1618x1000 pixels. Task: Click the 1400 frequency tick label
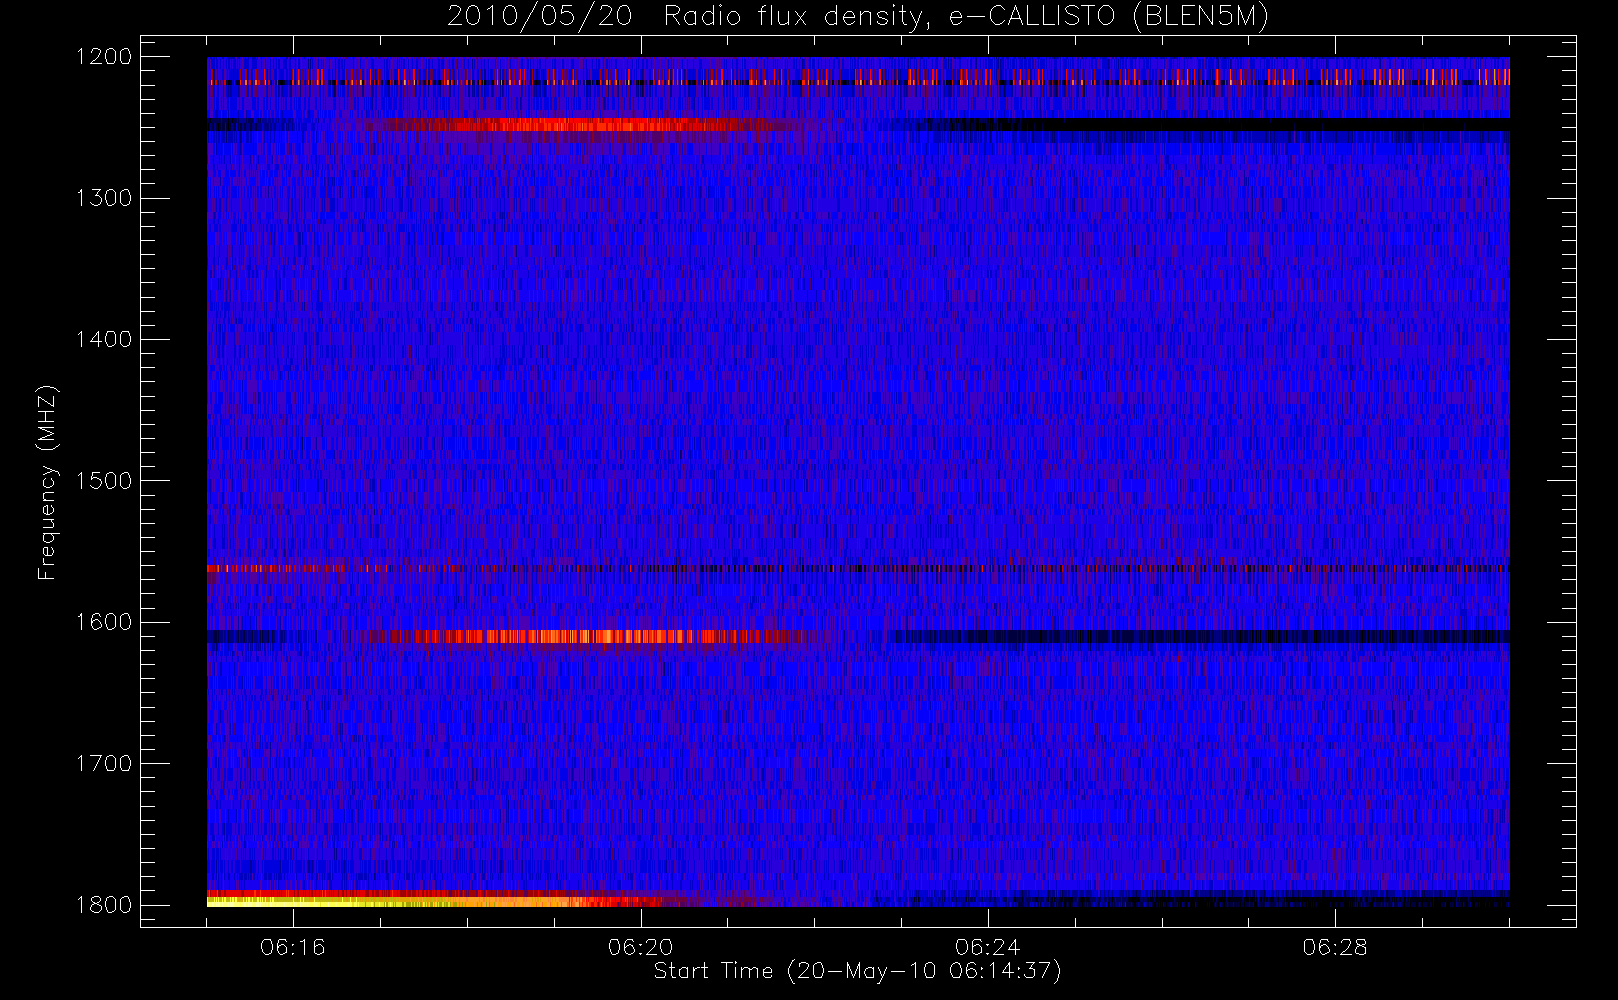(104, 340)
